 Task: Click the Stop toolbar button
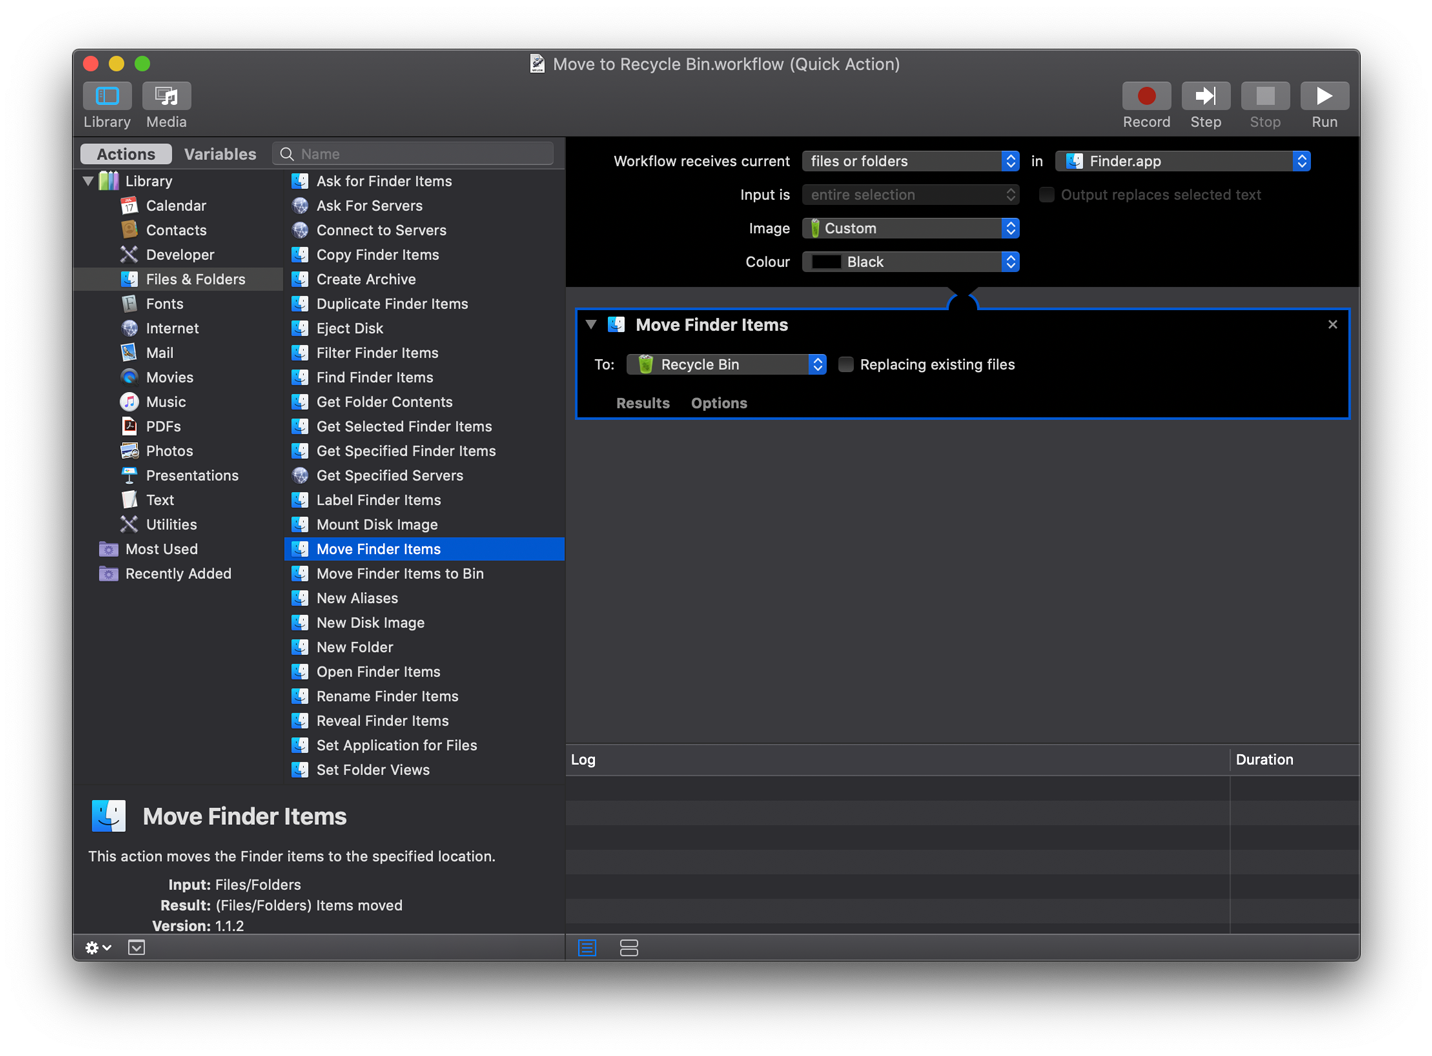(1265, 96)
